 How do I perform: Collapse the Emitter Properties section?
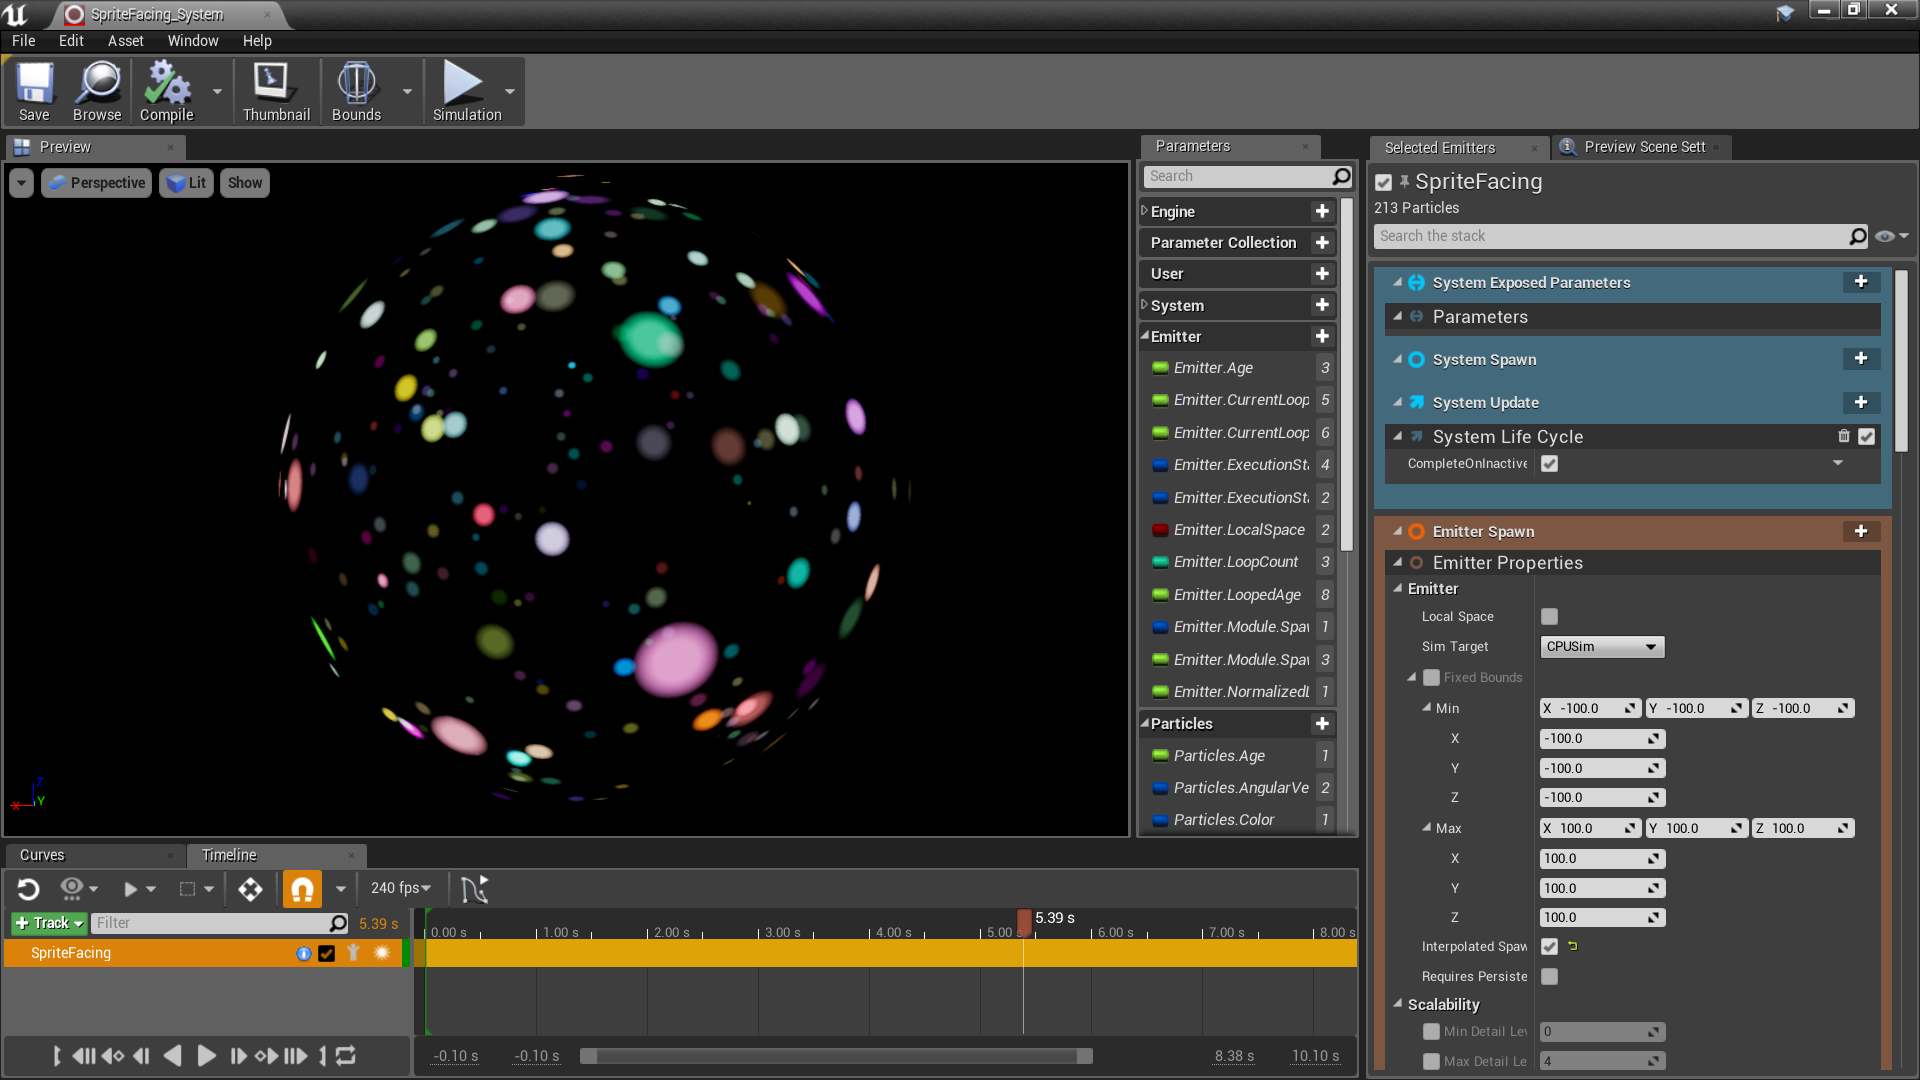(1398, 562)
